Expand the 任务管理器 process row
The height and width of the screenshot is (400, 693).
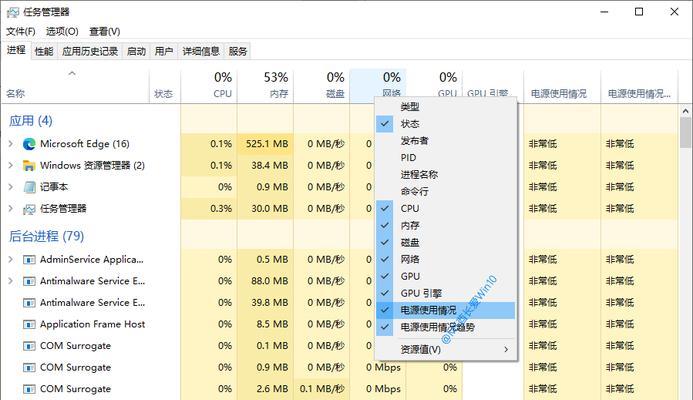point(11,209)
